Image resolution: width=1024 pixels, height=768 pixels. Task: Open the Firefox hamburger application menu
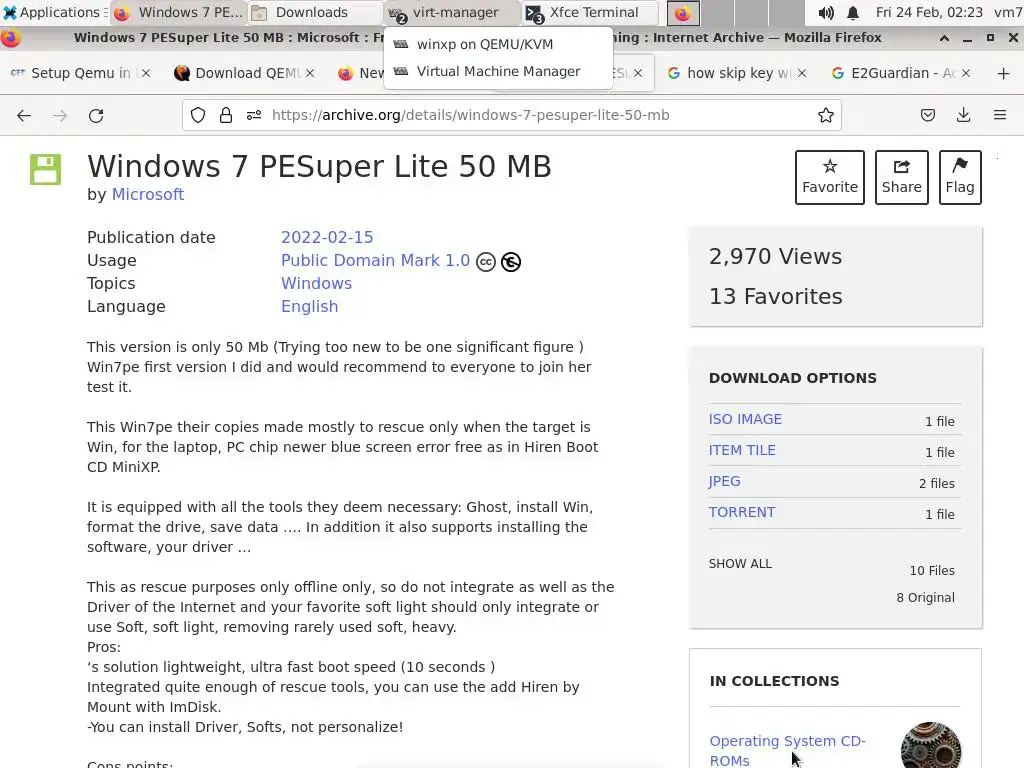click(x=999, y=115)
